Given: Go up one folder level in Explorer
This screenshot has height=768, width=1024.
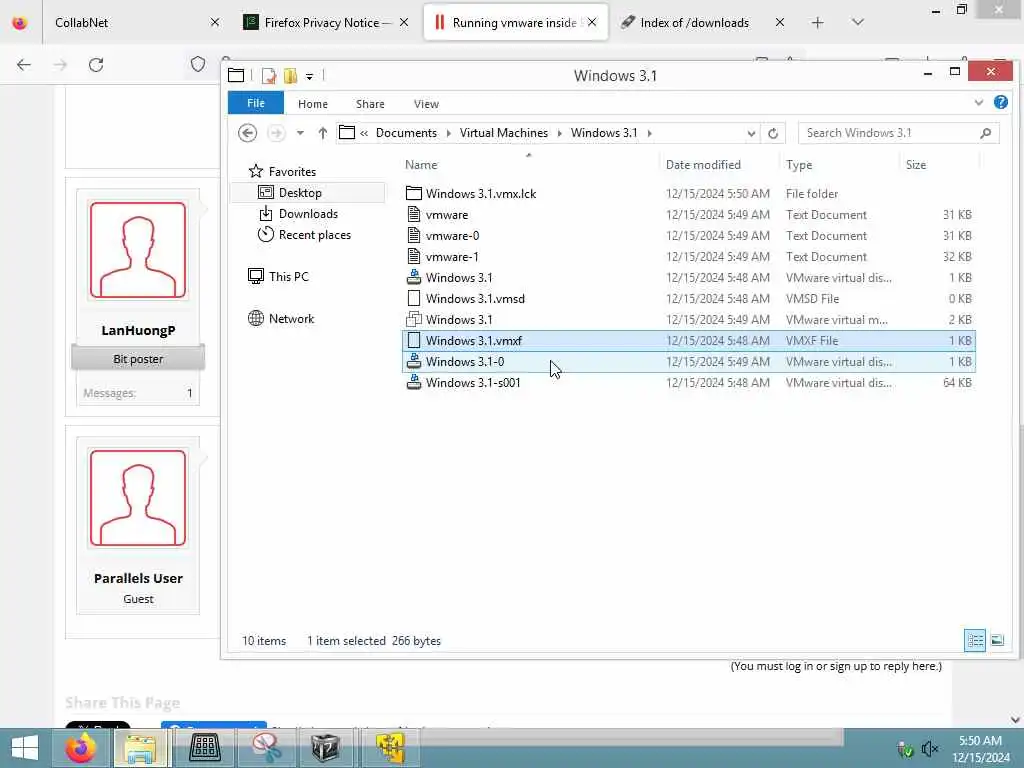Looking at the screenshot, I should pos(323,133).
